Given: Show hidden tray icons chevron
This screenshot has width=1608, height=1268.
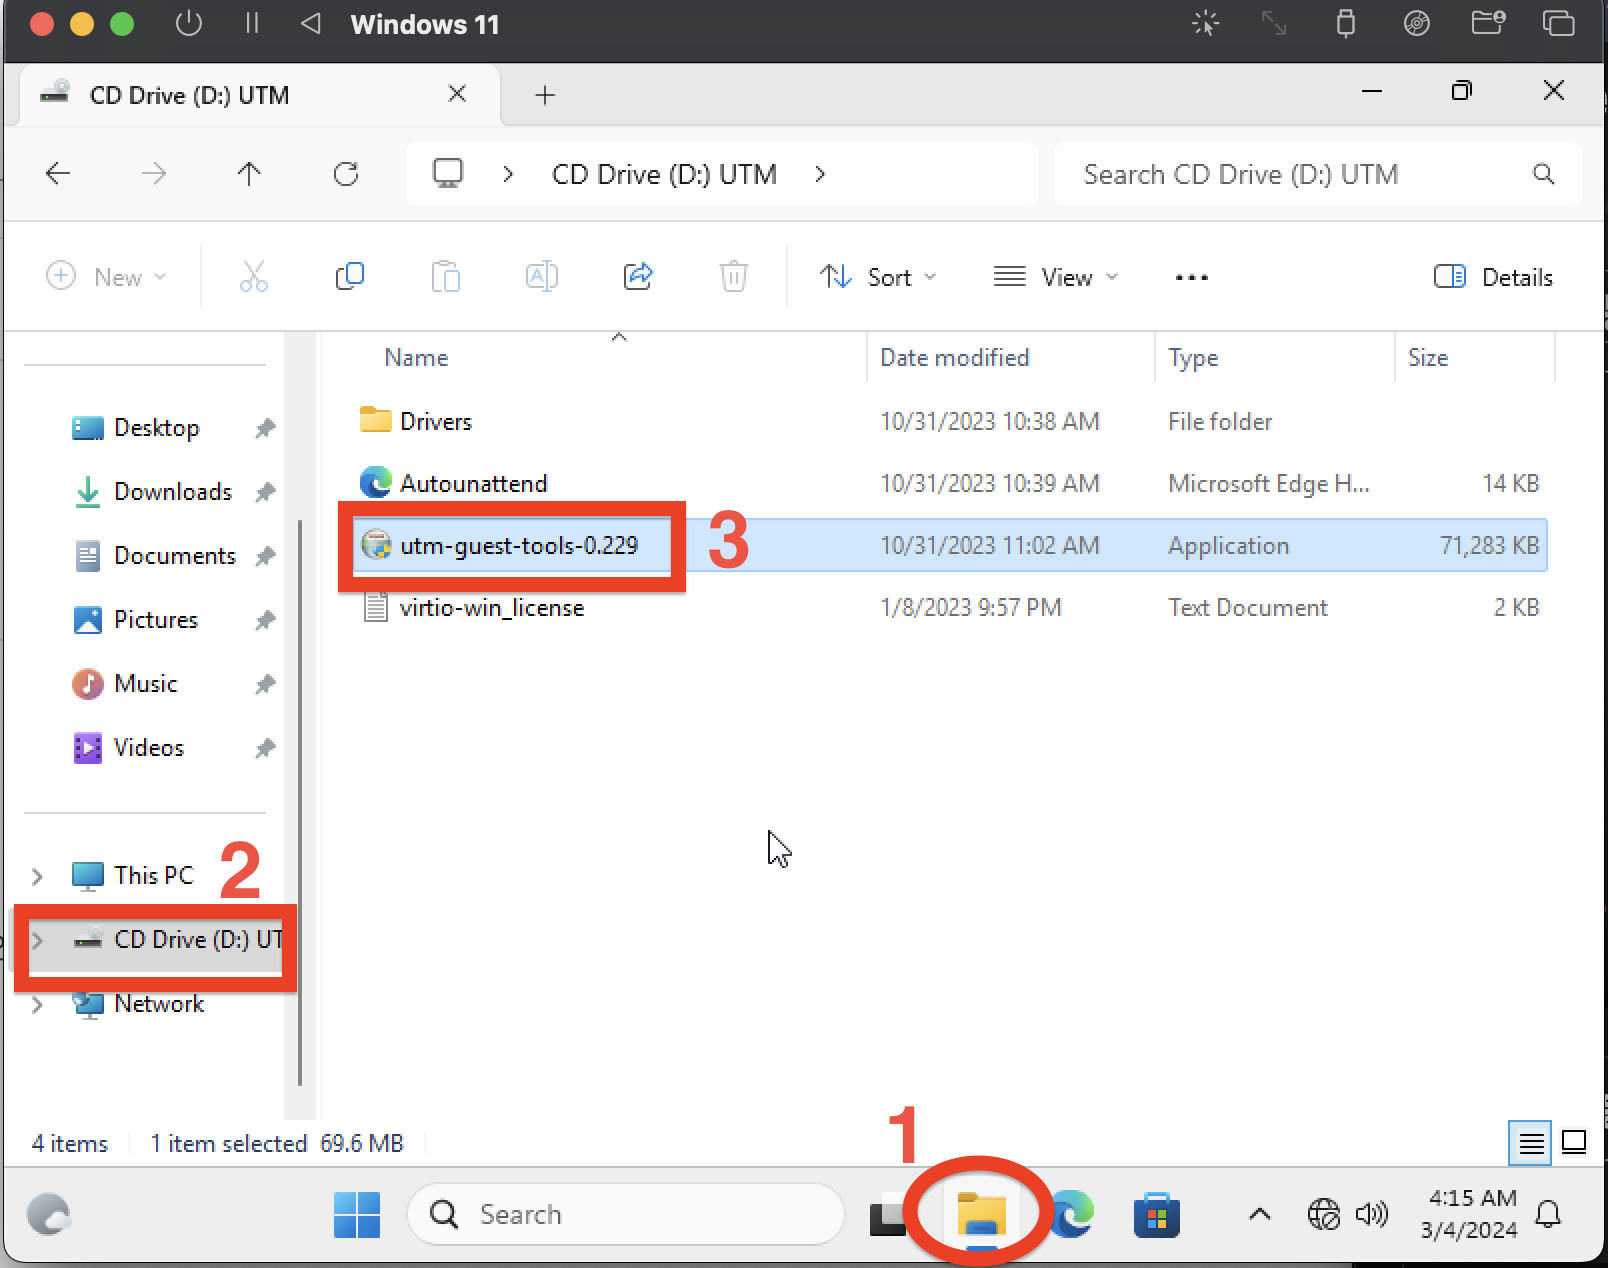Looking at the screenshot, I should 1260,1215.
